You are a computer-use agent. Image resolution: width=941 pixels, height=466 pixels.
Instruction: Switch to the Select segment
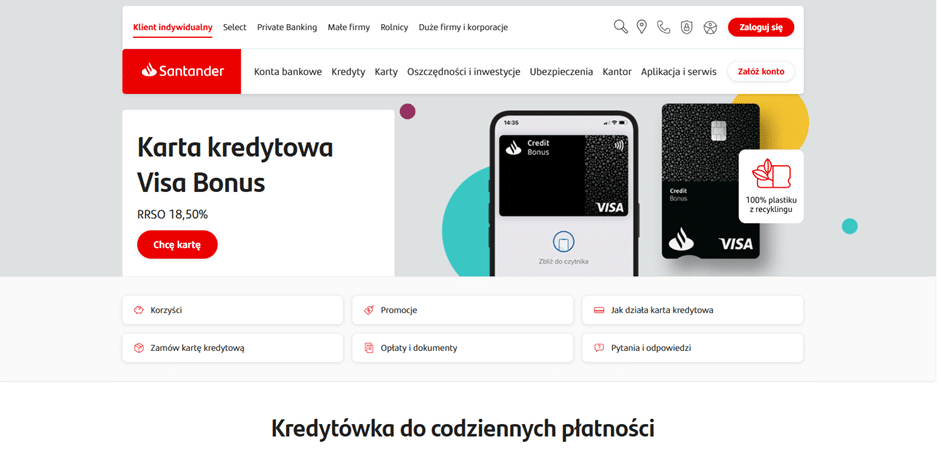[x=235, y=27]
